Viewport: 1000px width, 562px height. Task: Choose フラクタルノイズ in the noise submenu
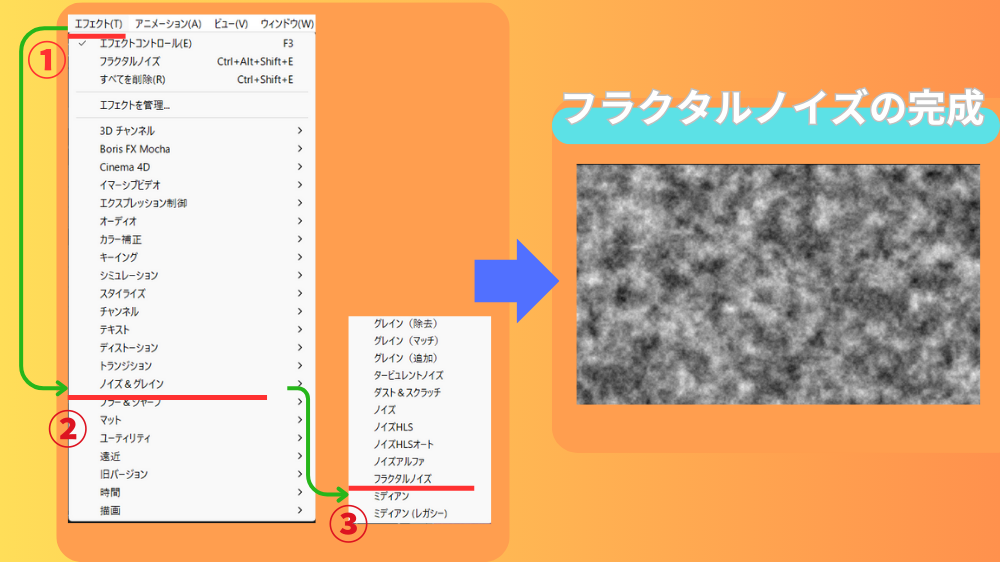coord(402,479)
